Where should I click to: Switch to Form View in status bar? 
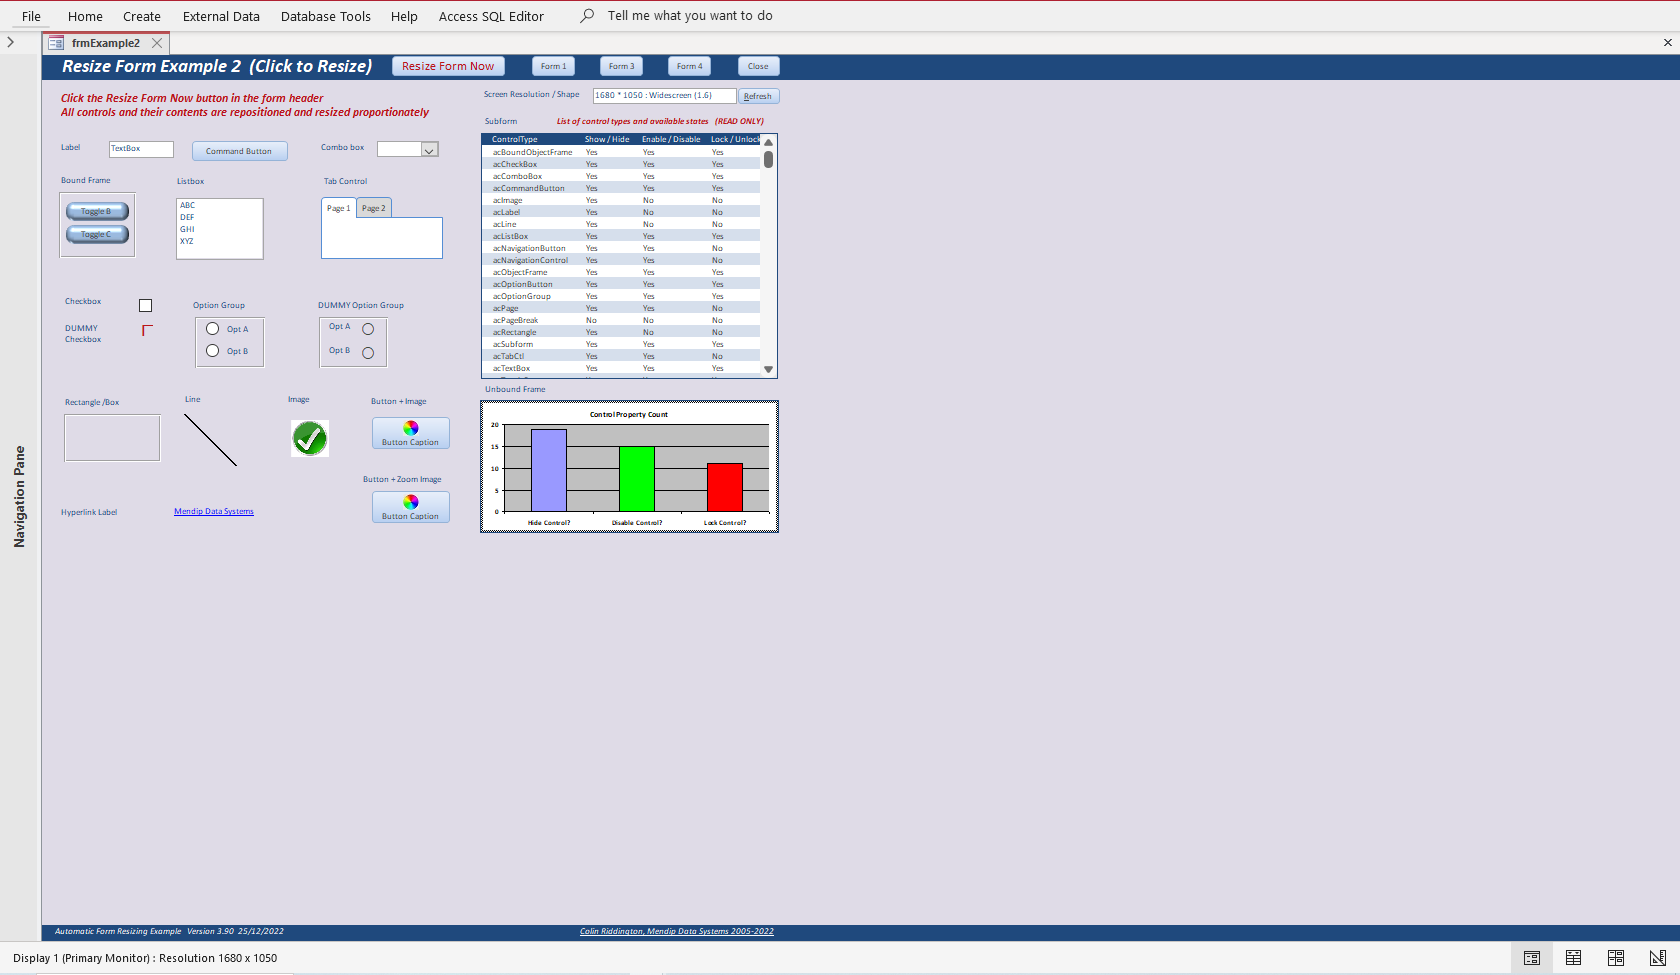point(1531,958)
